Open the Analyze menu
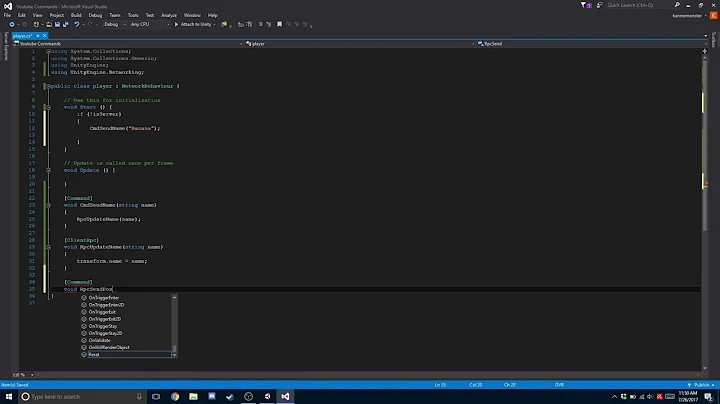 pyautogui.click(x=168, y=15)
